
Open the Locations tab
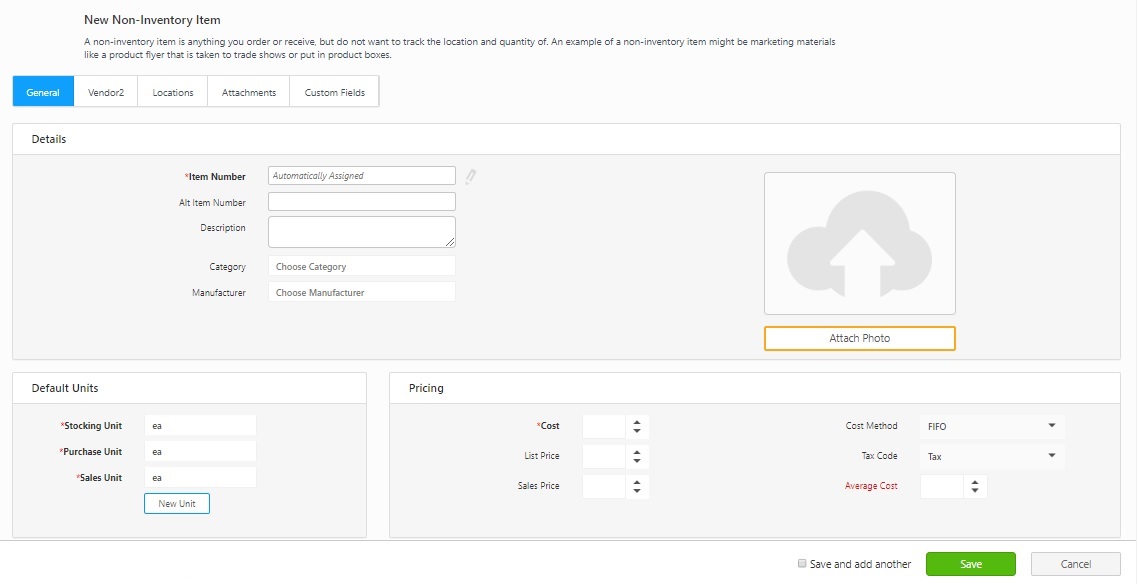(173, 92)
